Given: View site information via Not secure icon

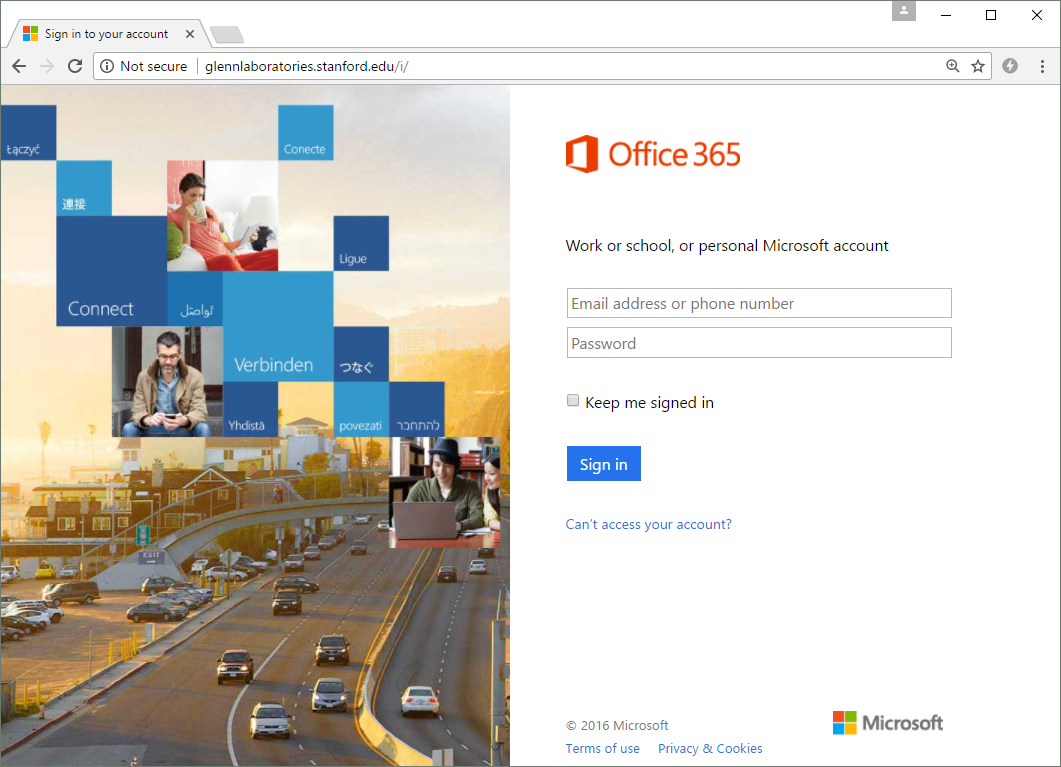Looking at the screenshot, I should (107, 66).
